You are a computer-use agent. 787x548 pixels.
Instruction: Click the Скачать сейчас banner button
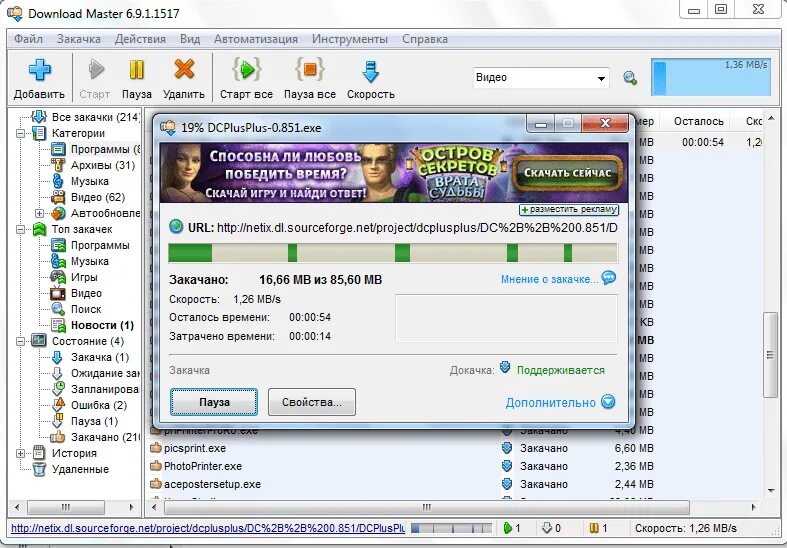[x=568, y=173]
